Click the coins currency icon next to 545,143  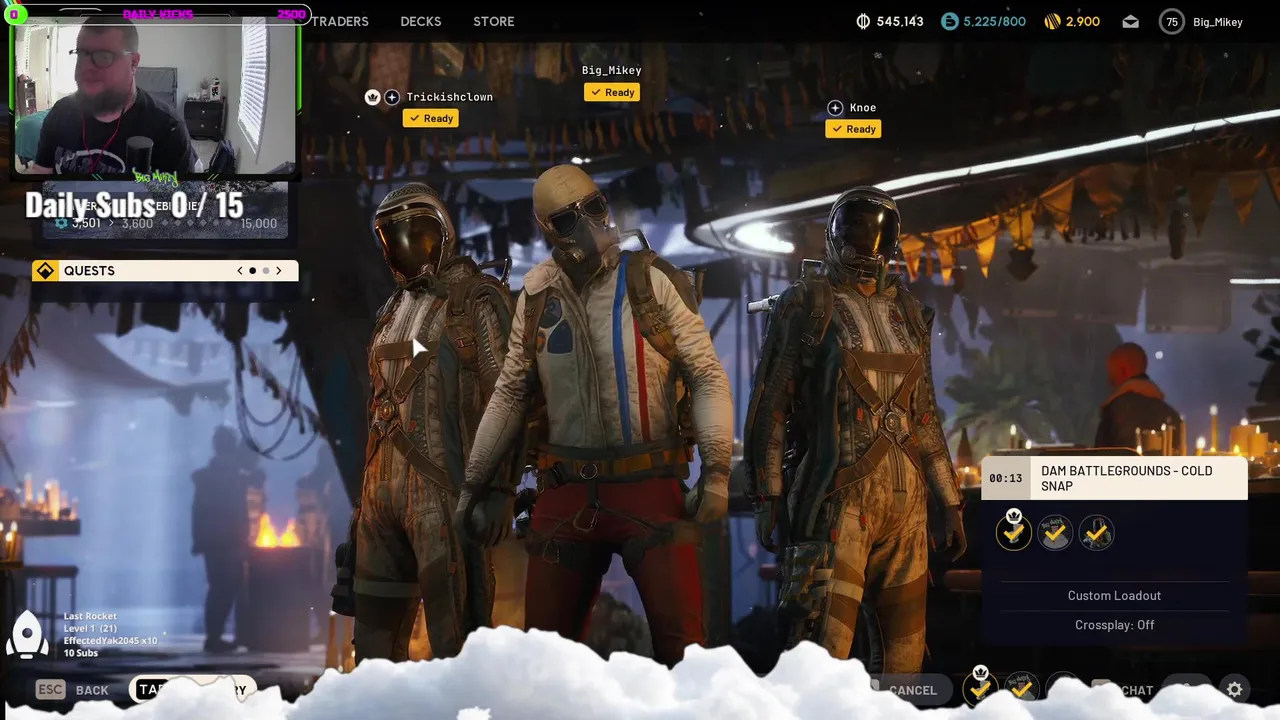[x=864, y=21]
